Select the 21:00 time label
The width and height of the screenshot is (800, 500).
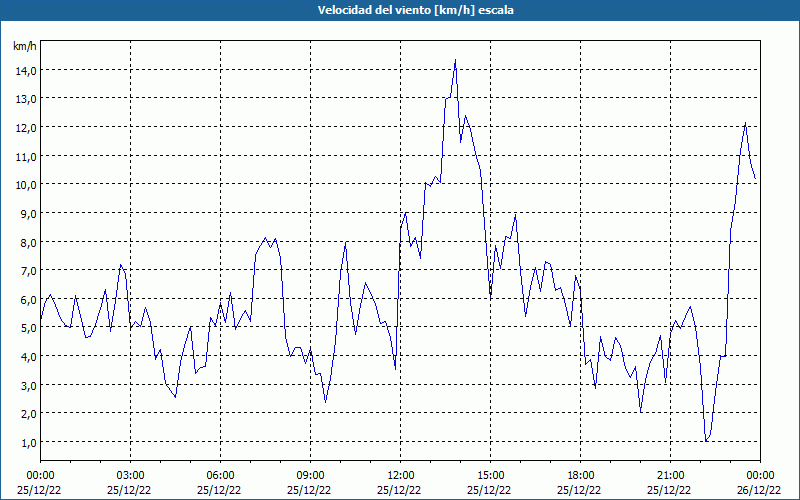click(670, 476)
